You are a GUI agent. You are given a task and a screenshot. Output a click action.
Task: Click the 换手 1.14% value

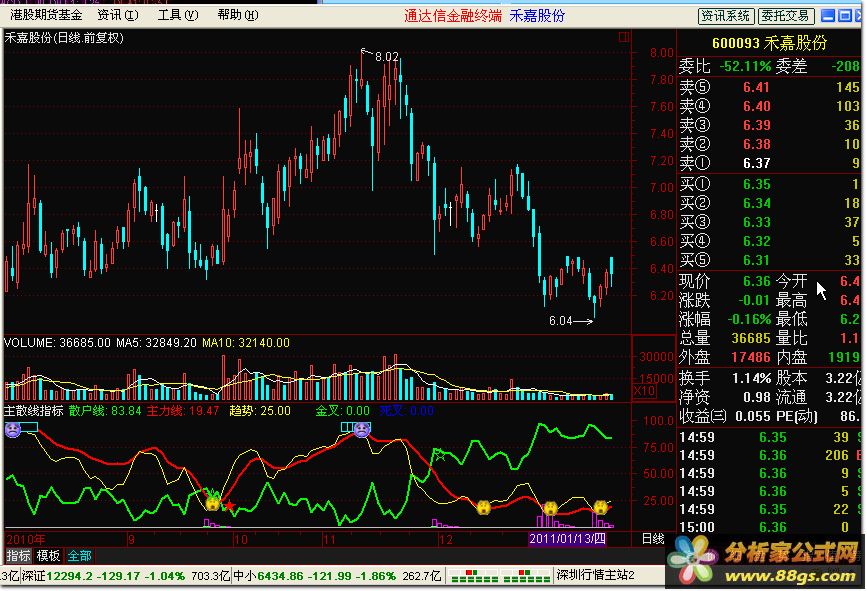tap(751, 378)
